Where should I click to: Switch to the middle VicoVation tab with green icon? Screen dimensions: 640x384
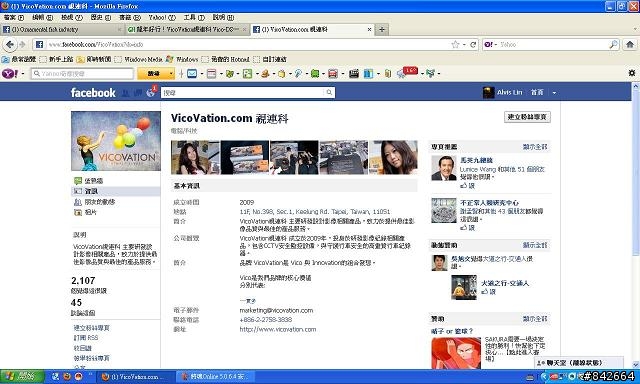(187, 29)
